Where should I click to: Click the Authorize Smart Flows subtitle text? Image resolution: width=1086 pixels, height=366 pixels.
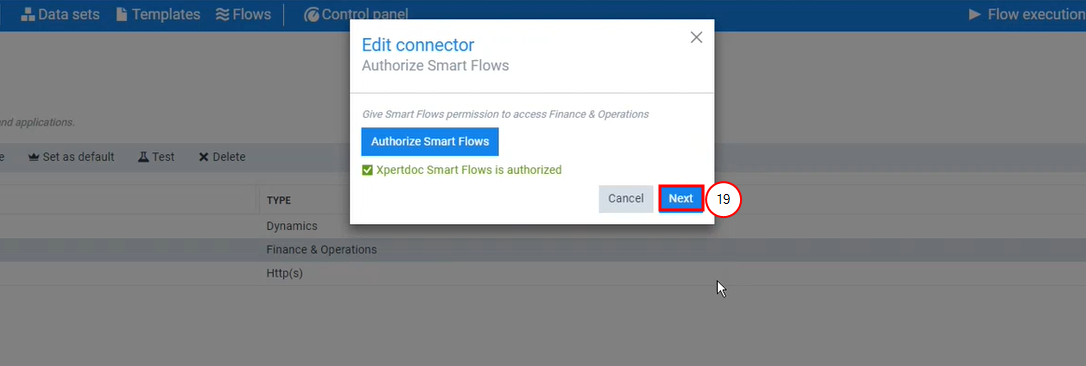(x=436, y=66)
